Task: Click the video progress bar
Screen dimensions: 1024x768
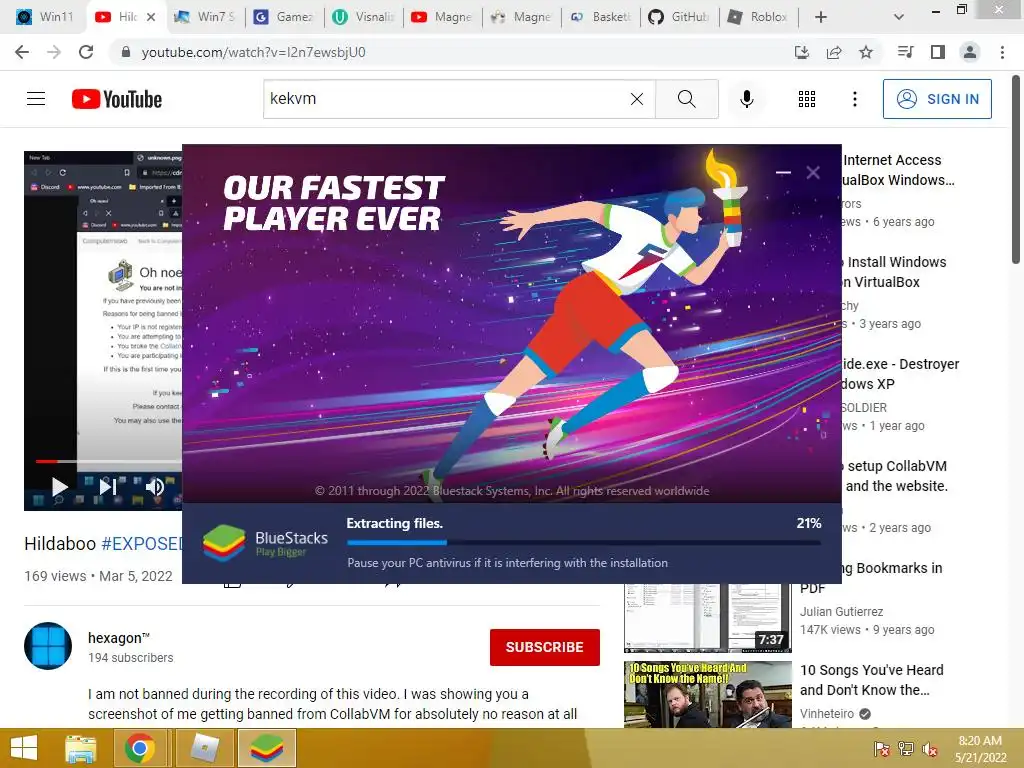Action: [x=108, y=462]
